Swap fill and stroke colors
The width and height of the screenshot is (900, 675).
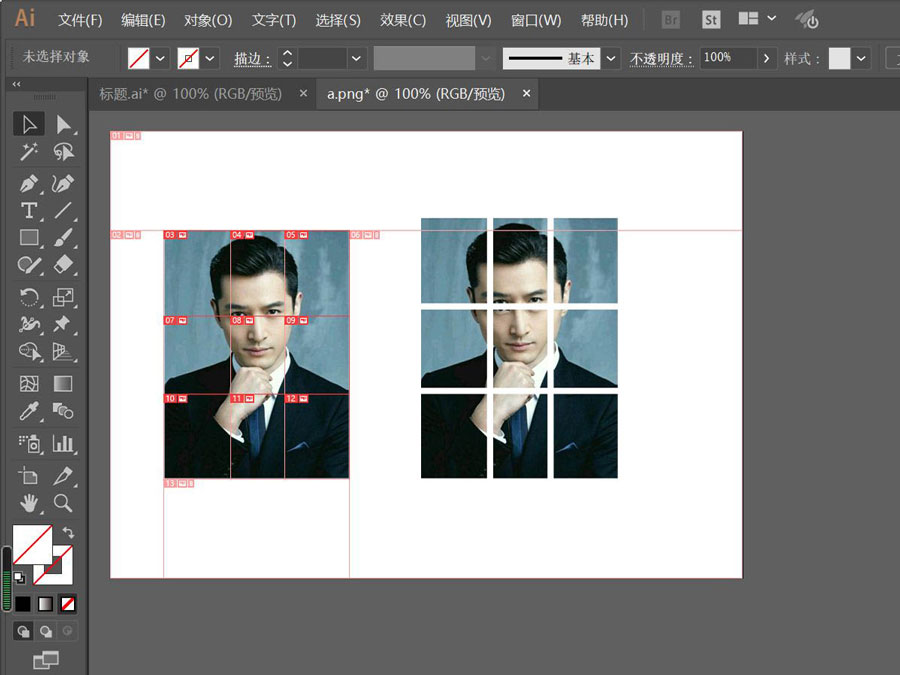pos(68,533)
